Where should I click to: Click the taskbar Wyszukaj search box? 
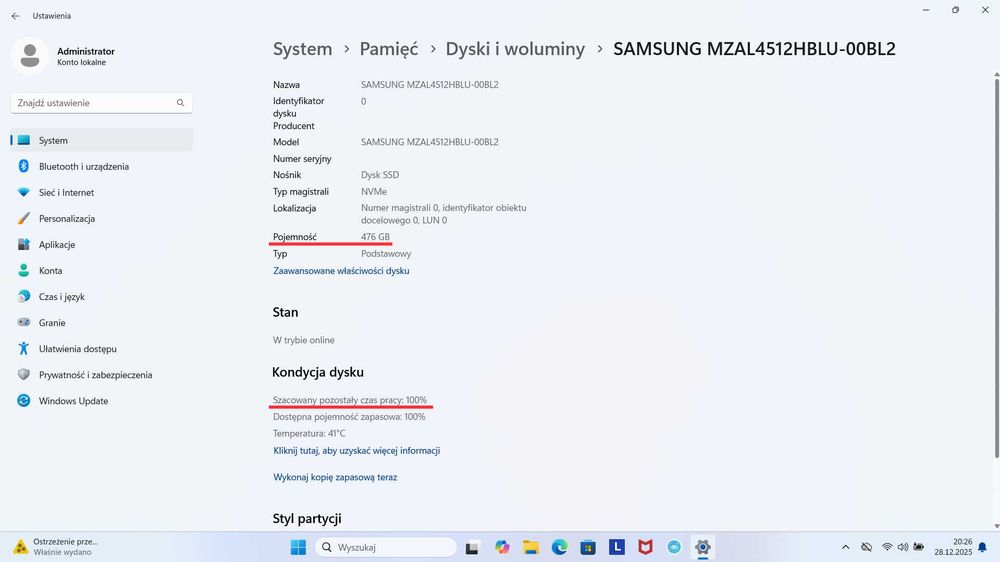click(386, 547)
